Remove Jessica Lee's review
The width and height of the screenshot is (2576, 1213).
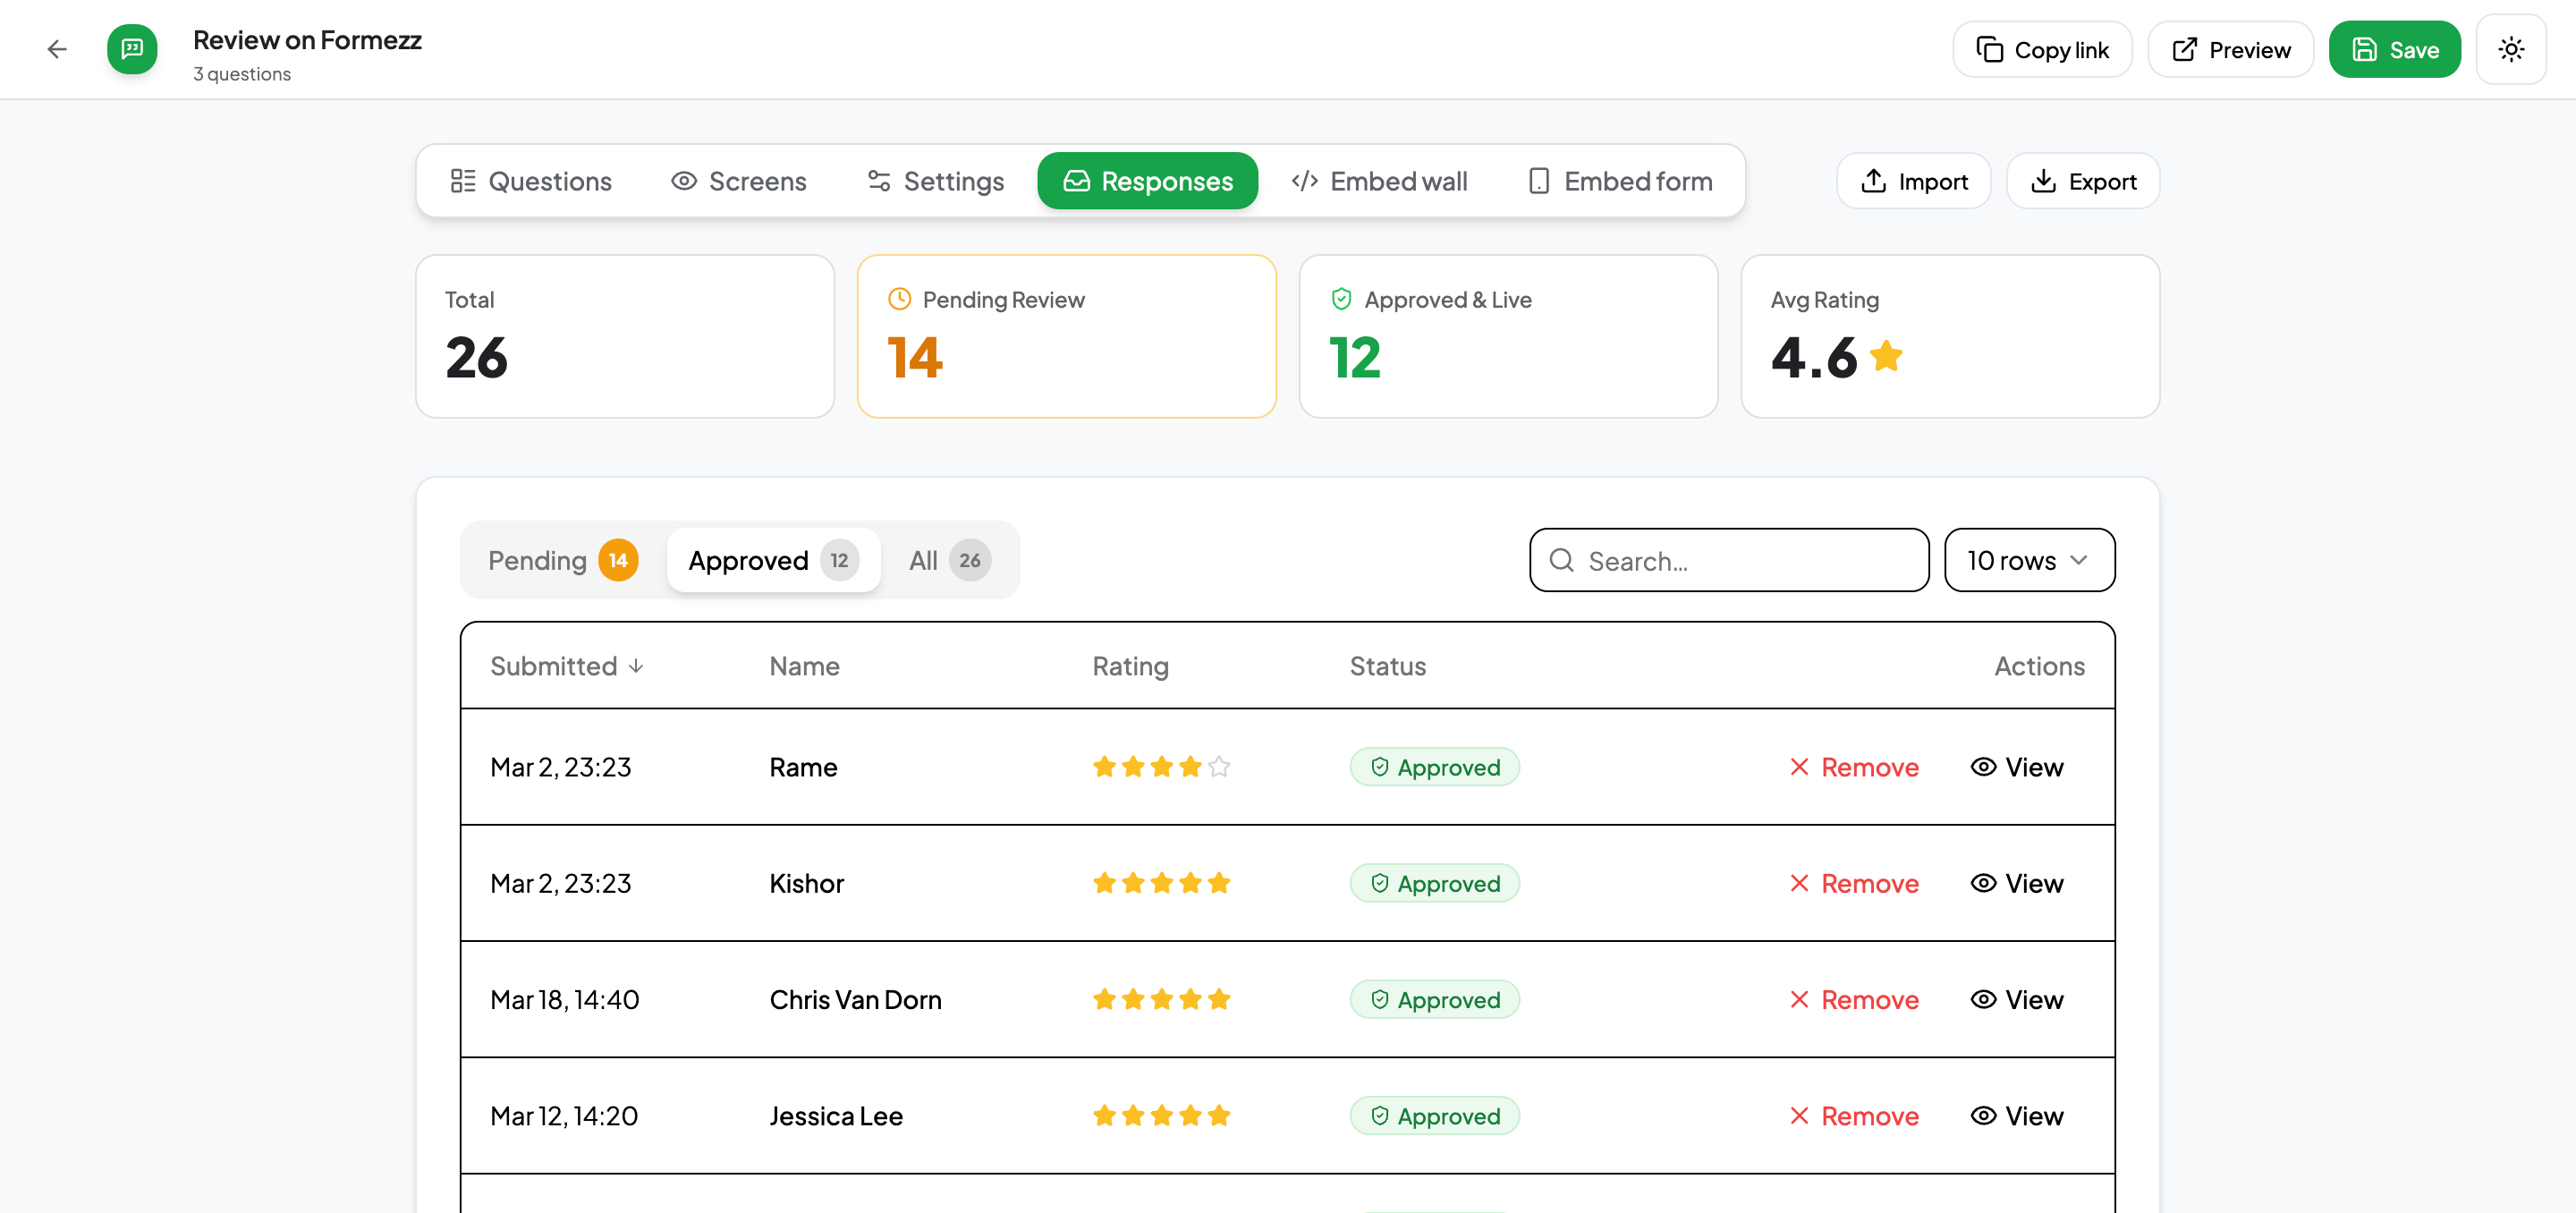click(1854, 1115)
